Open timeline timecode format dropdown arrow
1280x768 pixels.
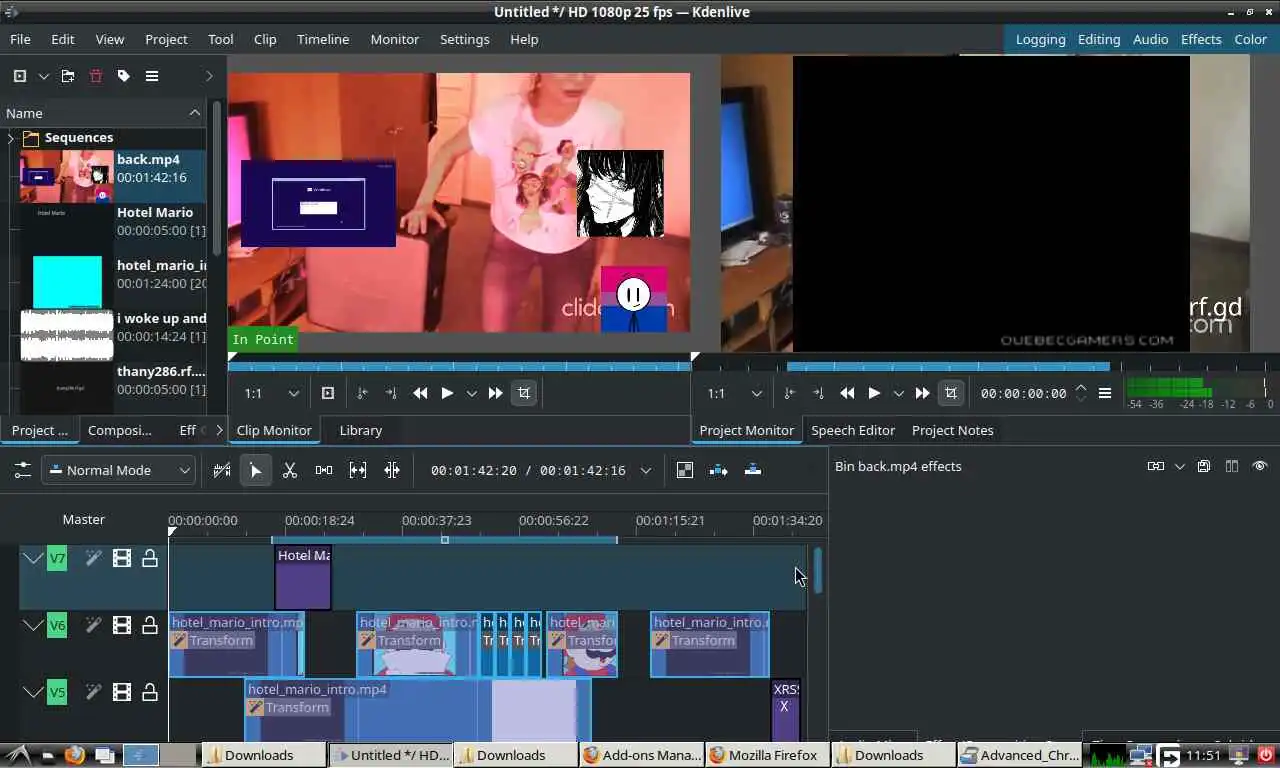tap(646, 470)
